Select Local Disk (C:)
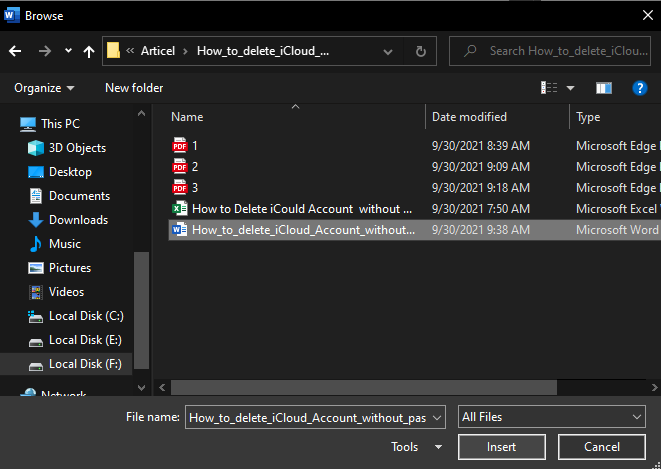This screenshot has width=661, height=469. tap(76, 316)
